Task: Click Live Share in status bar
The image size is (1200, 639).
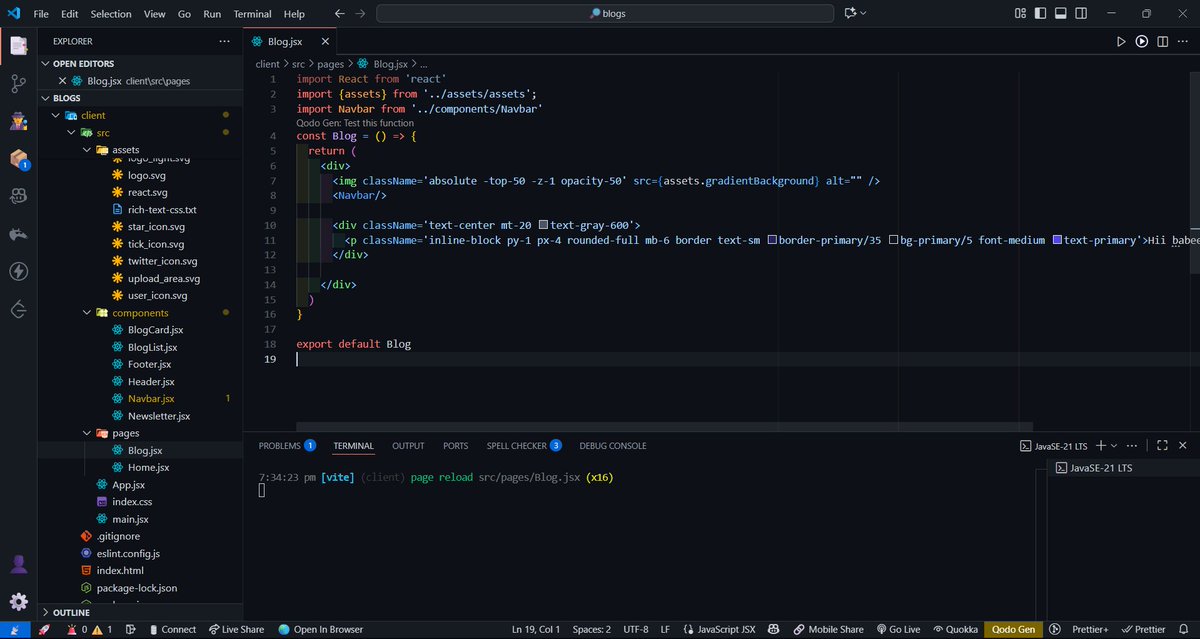Action: coord(236,629)
